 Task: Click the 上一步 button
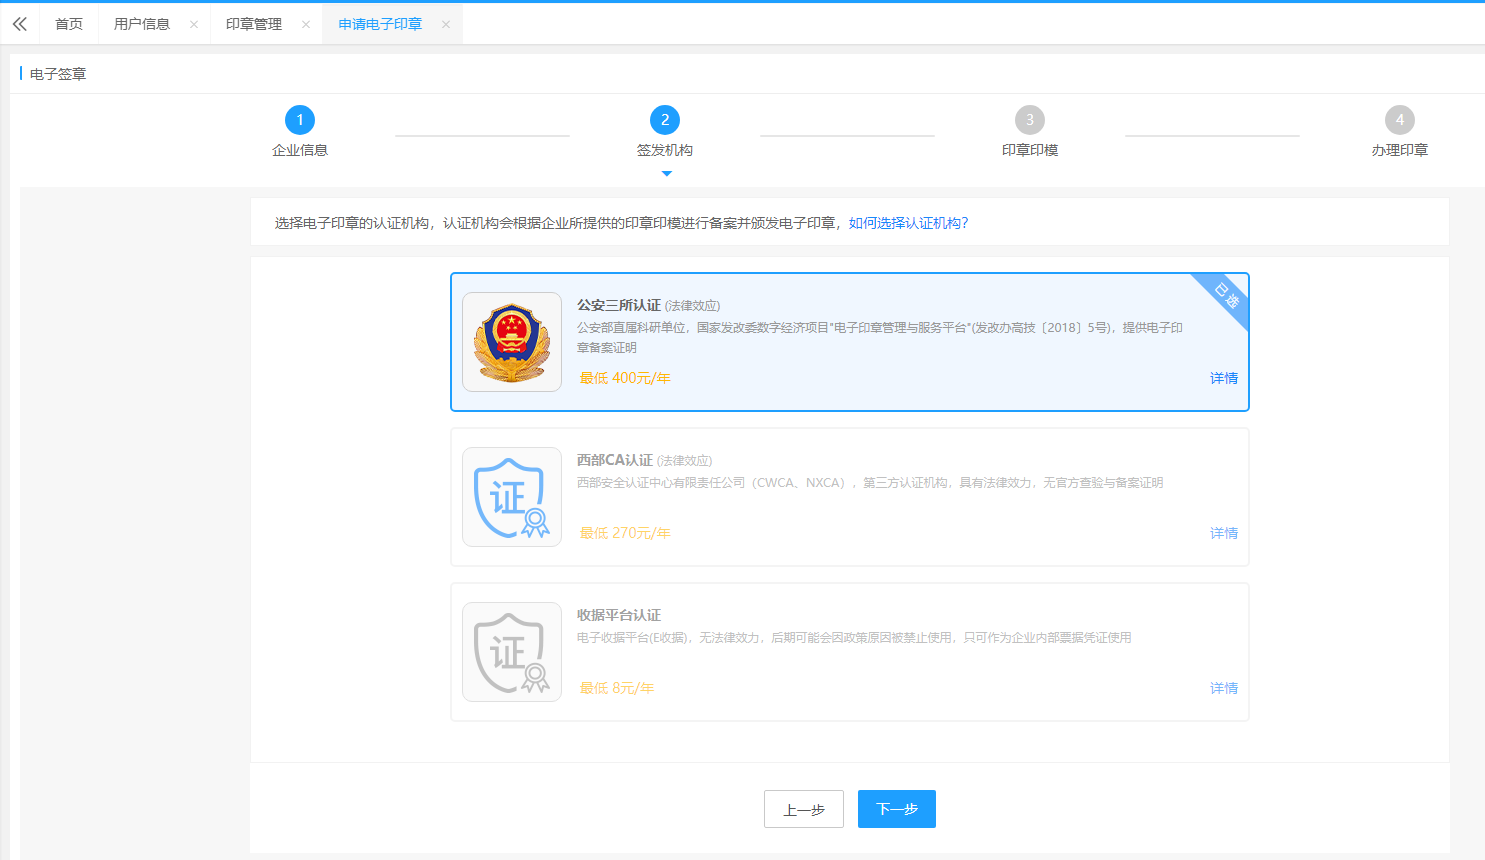click(804, 809)
